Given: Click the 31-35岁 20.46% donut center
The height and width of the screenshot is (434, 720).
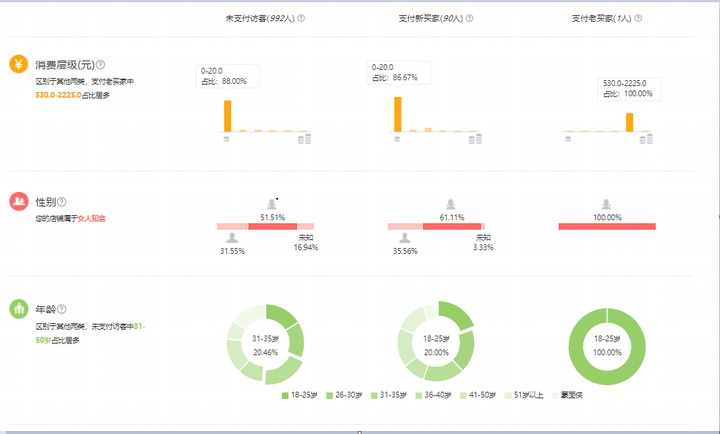Looking at the screenshot, I should click(265, 345).
